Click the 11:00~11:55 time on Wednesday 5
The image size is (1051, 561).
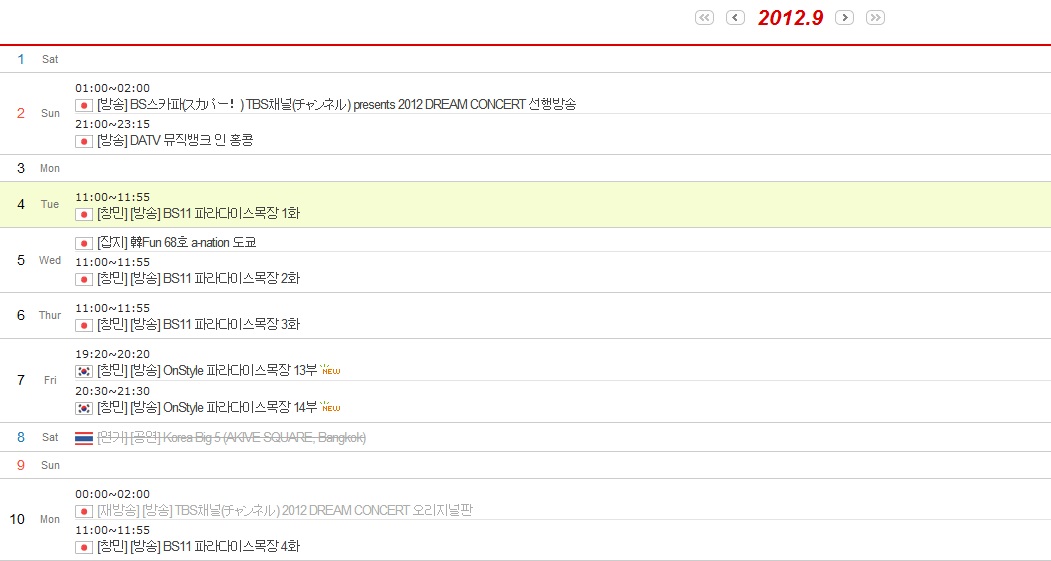pyautogui.click(x=113, y=263)
